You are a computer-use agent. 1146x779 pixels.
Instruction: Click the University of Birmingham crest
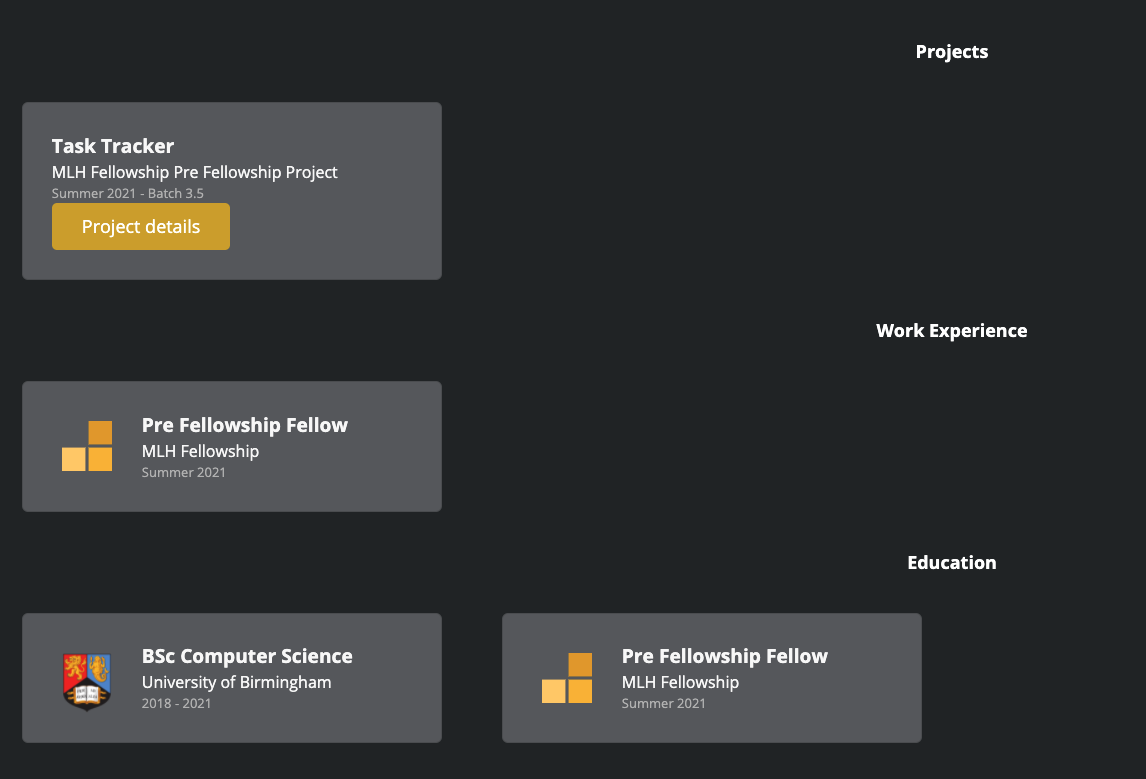click(x=87, y=680)
